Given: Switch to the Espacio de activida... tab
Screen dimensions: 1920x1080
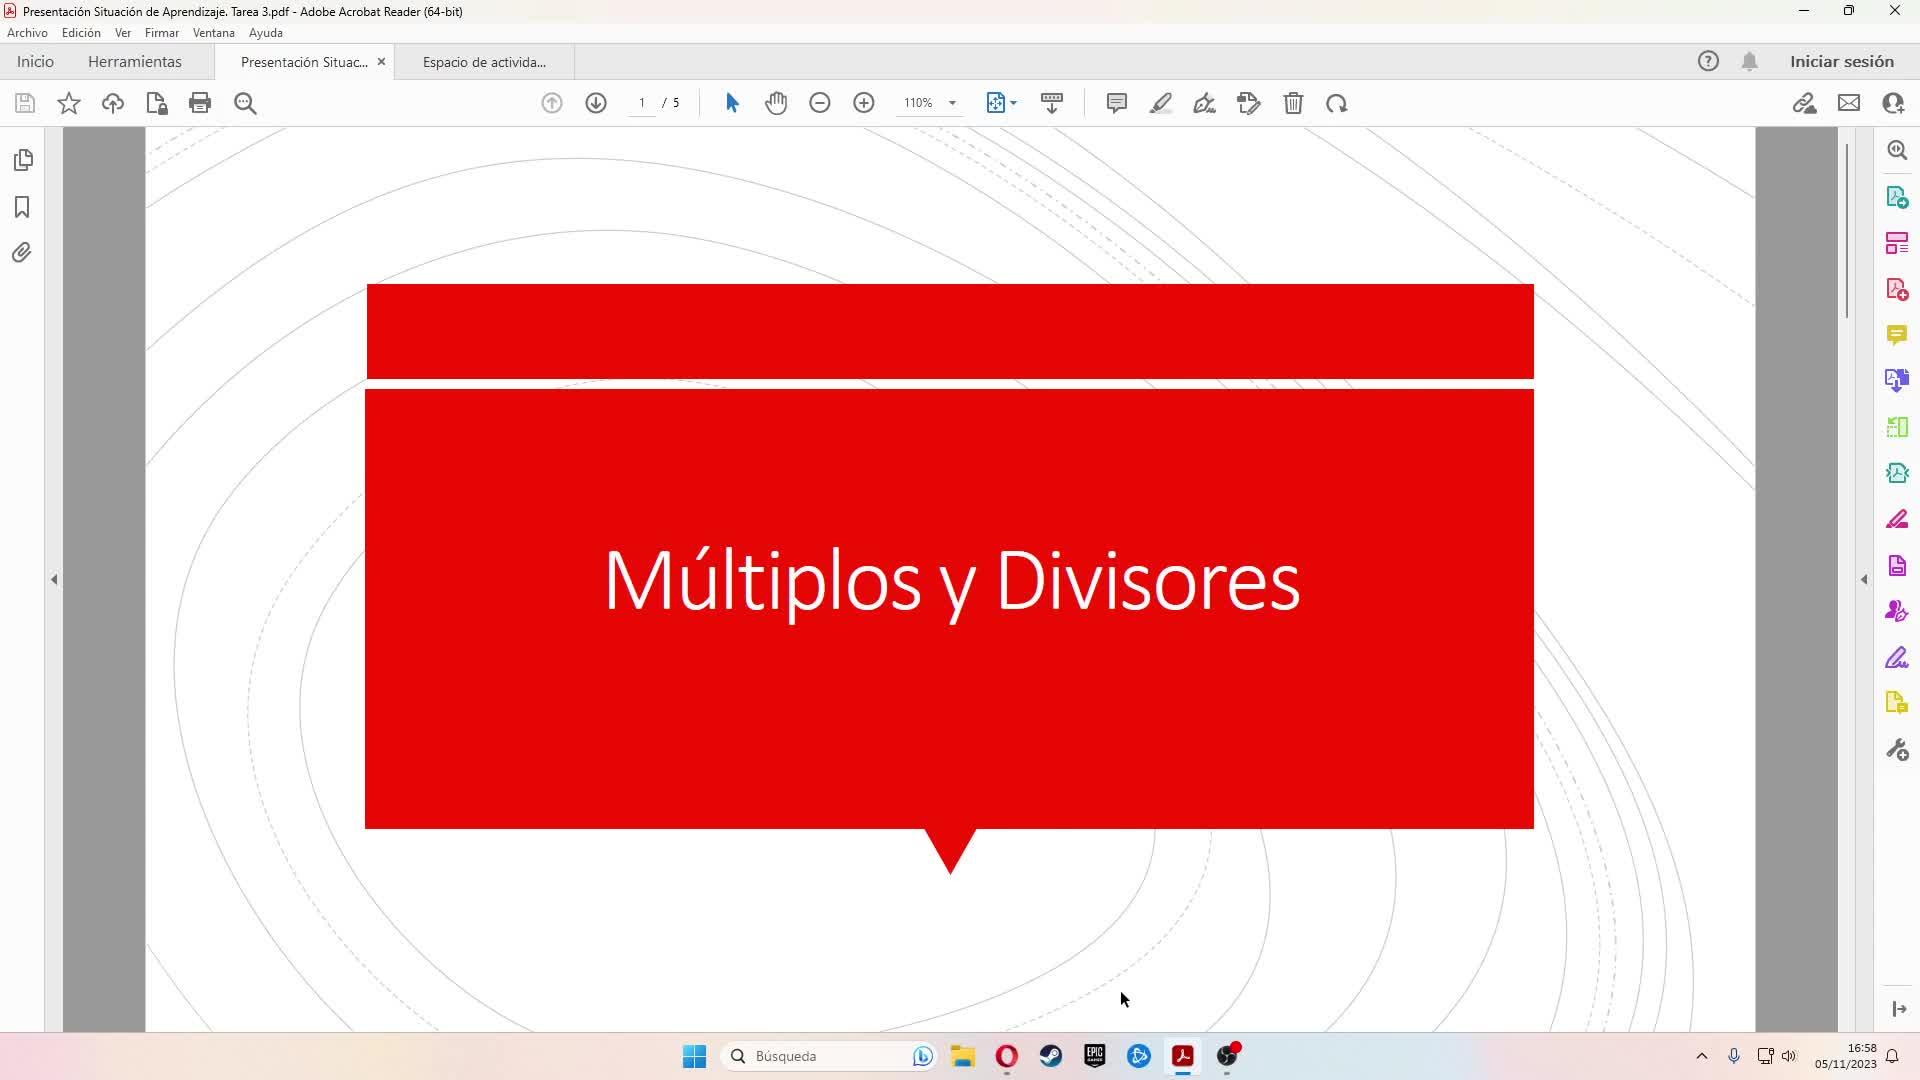Looking at the screenshot, I should tap(484, 62).
